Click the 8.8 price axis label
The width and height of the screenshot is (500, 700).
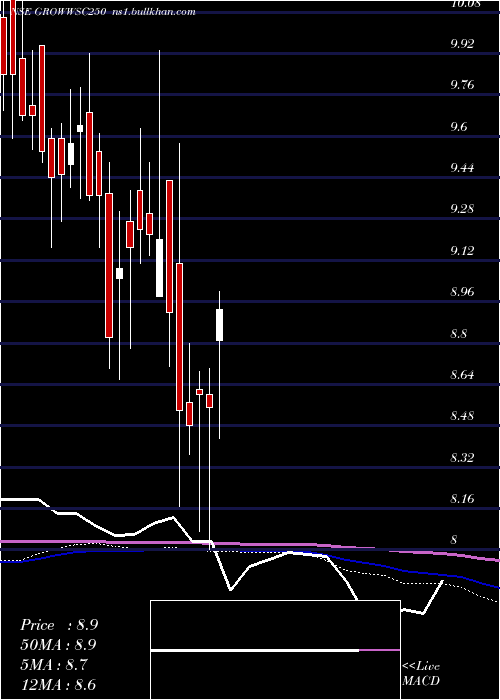(x=458, y=333)
